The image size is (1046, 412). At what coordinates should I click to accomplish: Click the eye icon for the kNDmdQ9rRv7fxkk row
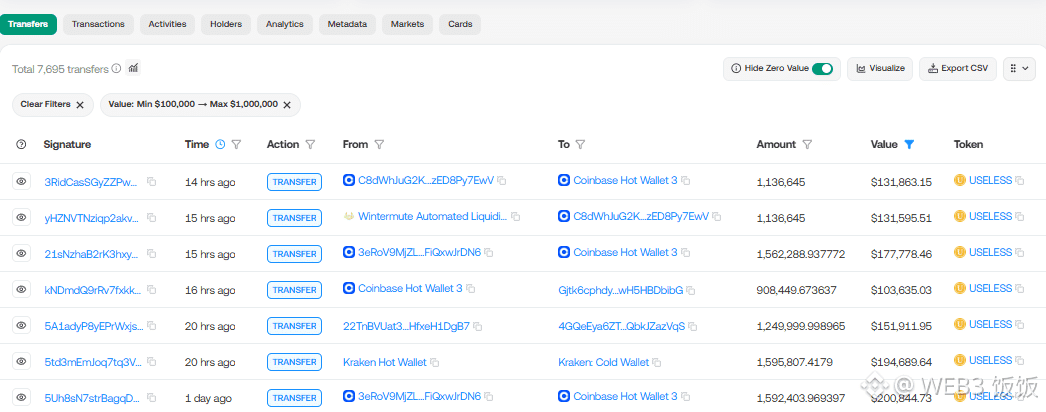click(x=21, y=289)
